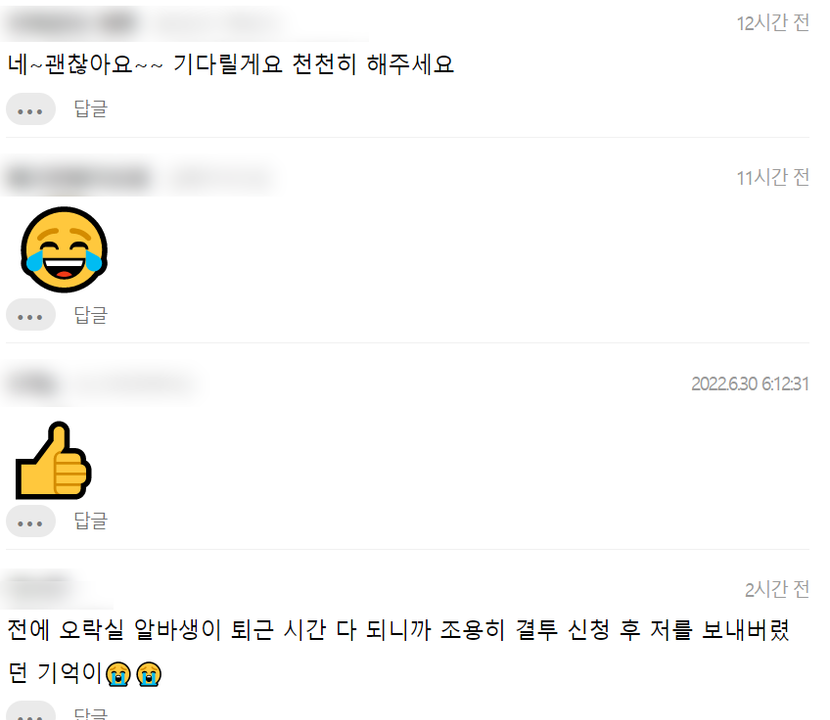Reply (답글) to the thumbs-up comment
Image resolution: width=830 pixels, height=720 pixels.
(x=91, y=521)
